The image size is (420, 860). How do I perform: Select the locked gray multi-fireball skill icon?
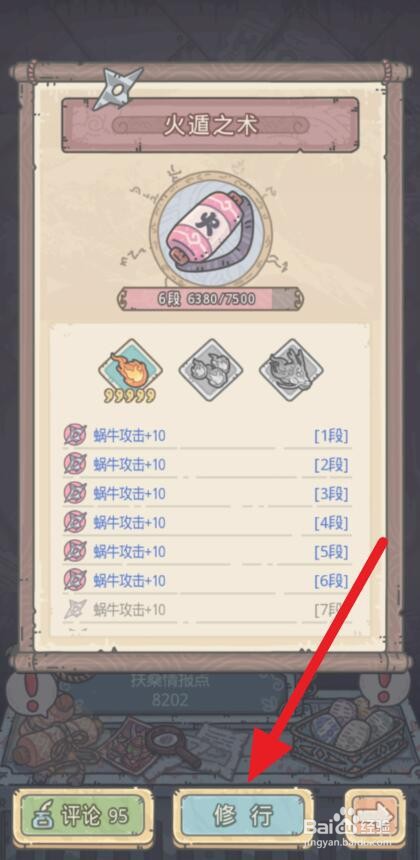211,369
